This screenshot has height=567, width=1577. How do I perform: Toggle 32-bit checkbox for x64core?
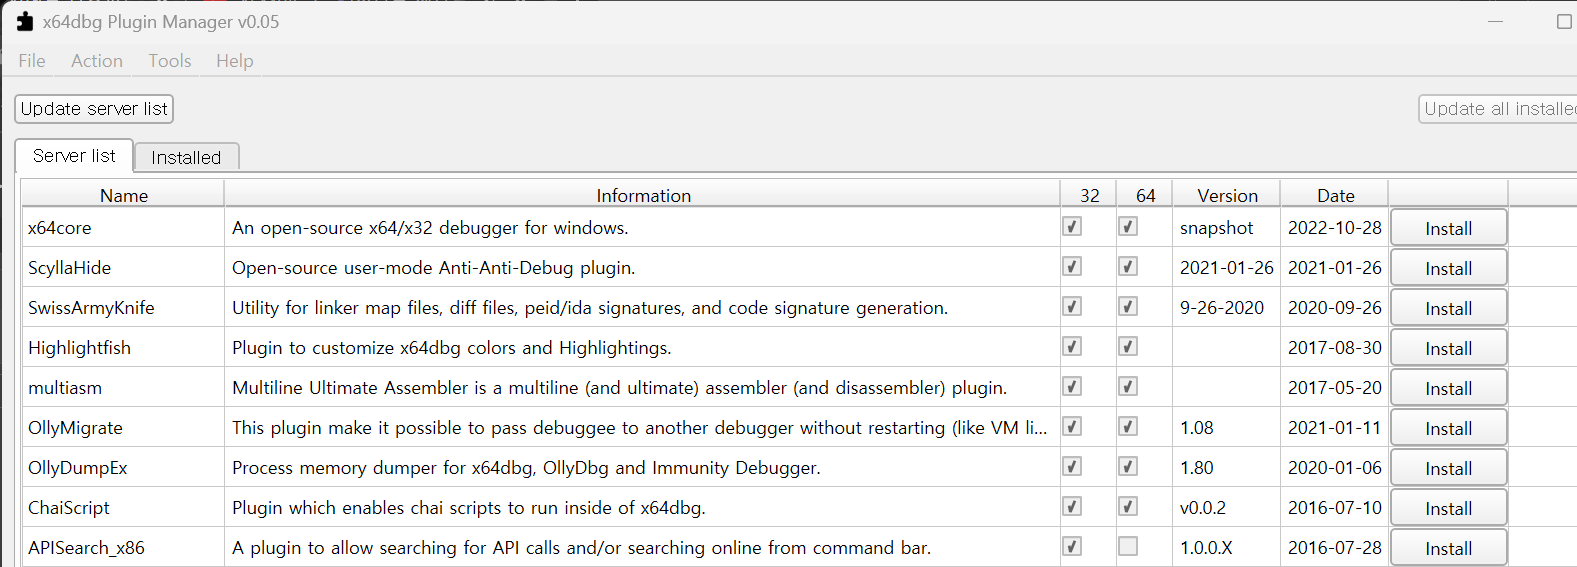click(1072, 226)
